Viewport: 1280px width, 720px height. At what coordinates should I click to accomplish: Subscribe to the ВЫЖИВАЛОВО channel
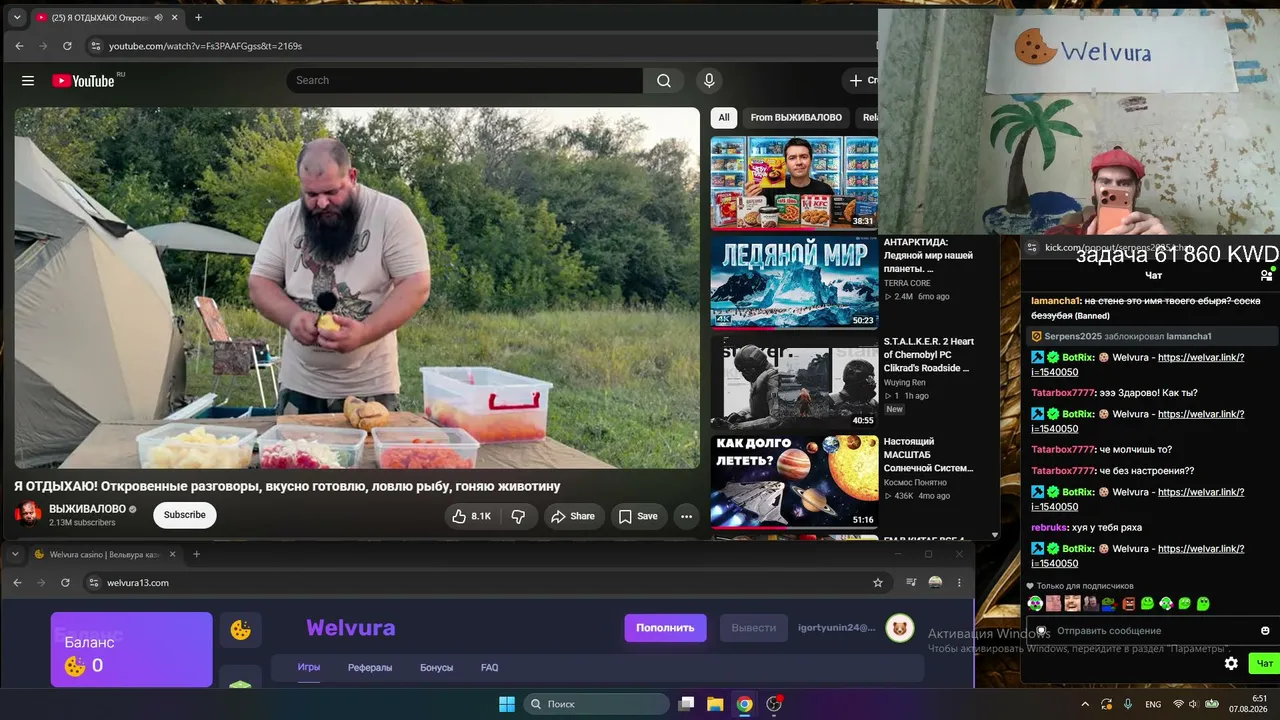(184, 515)
